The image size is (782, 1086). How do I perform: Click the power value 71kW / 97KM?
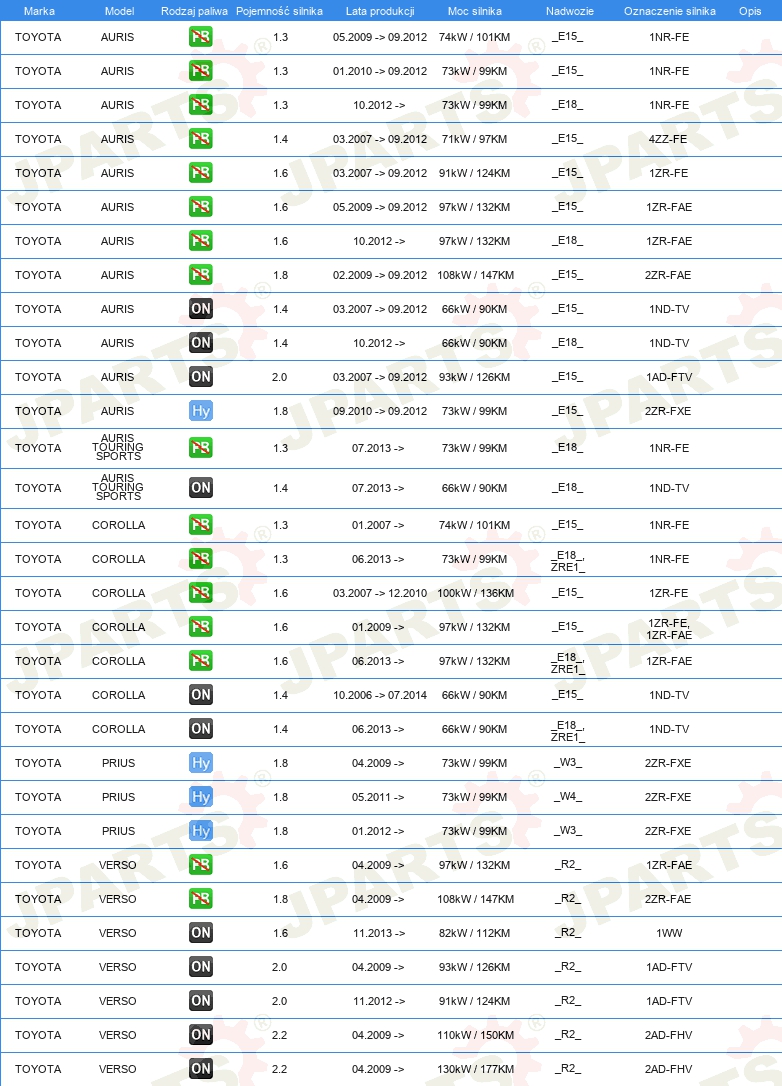474,139
